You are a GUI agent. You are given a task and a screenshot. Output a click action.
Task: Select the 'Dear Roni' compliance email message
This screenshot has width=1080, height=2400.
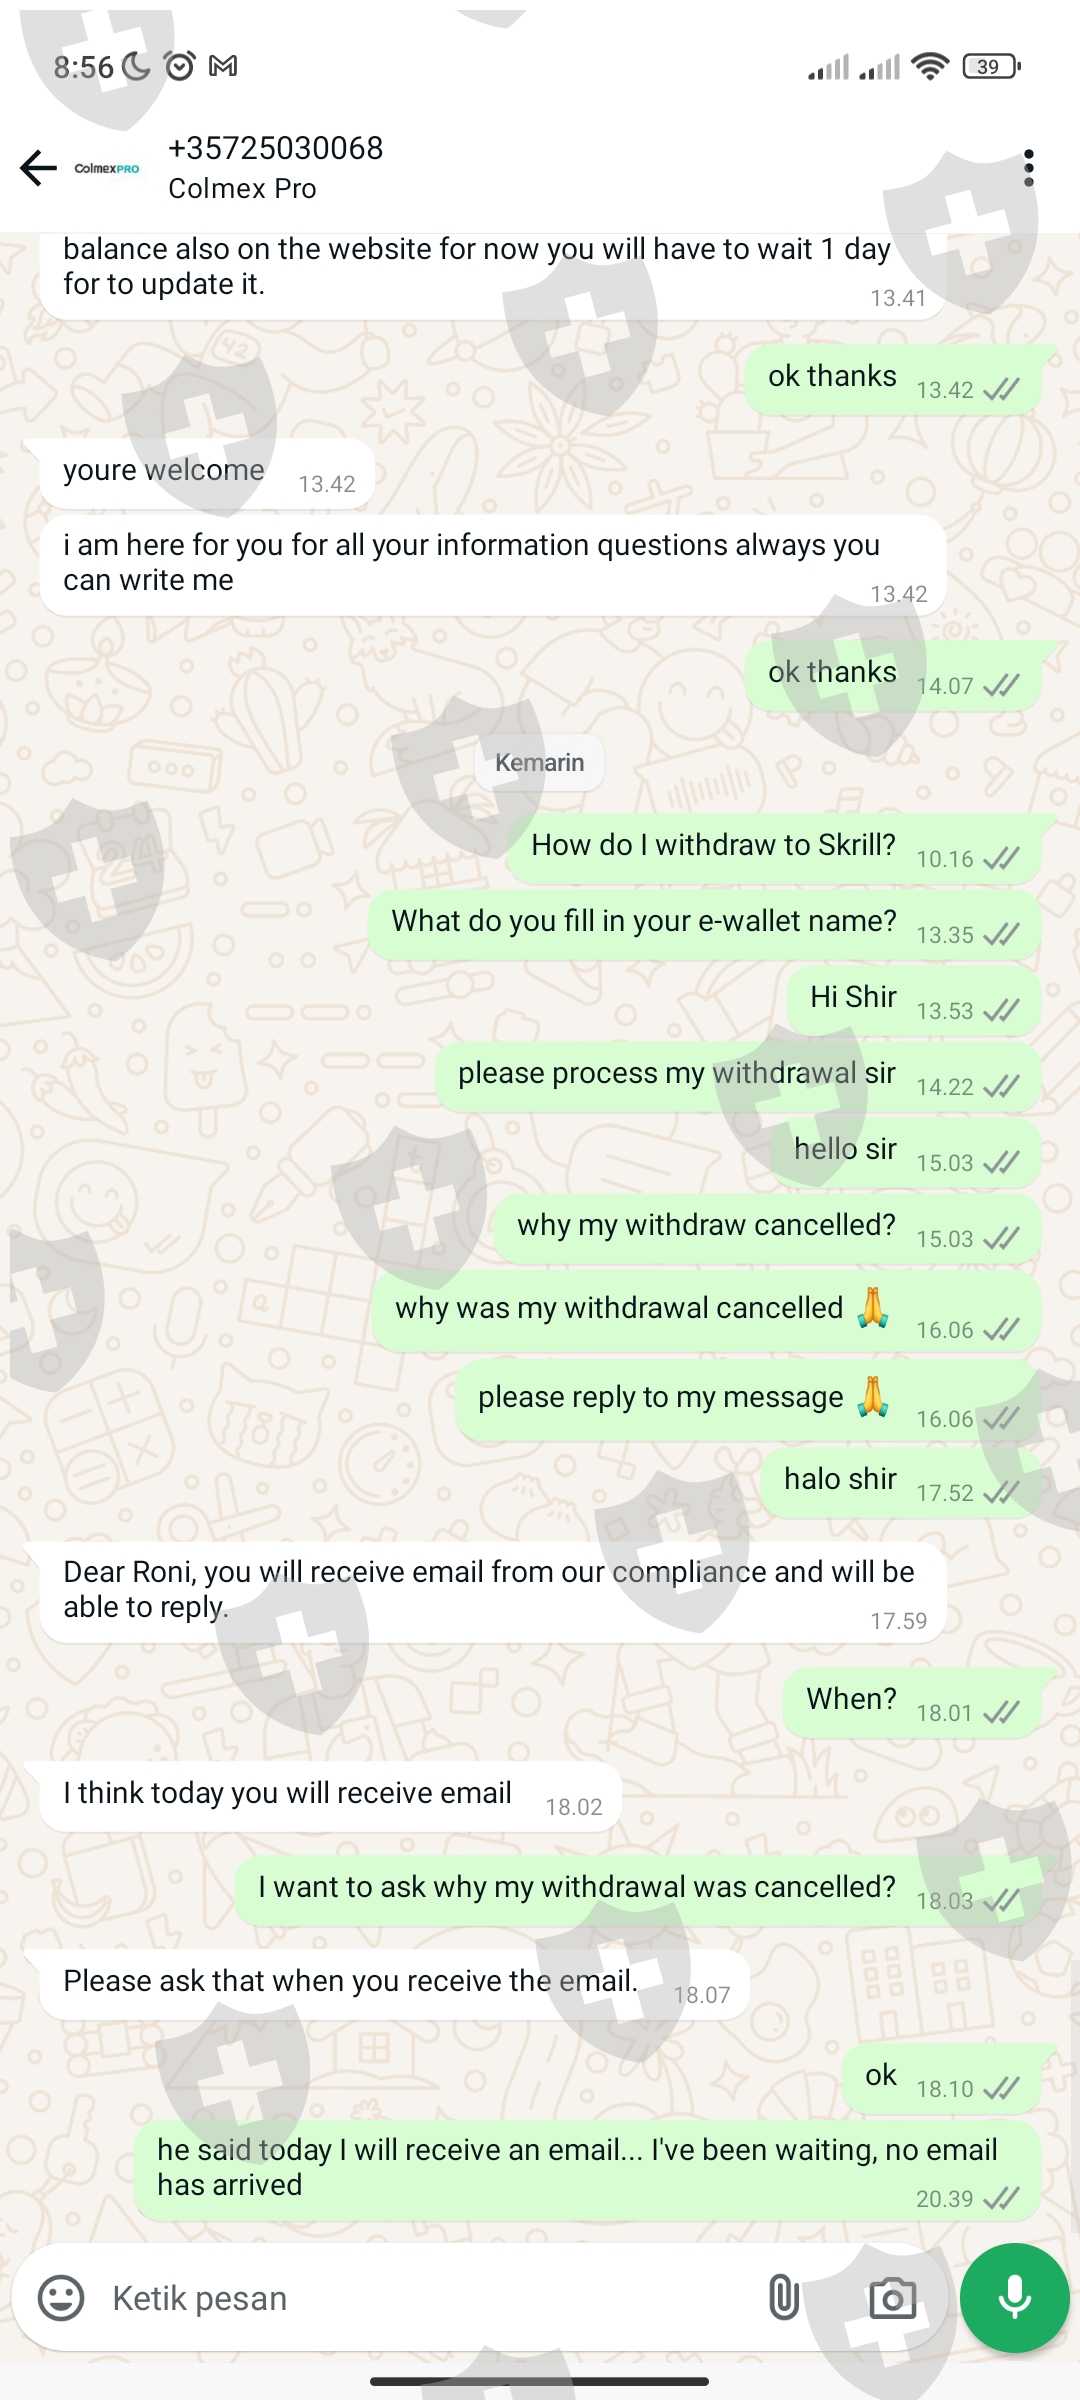[492, 1592]
